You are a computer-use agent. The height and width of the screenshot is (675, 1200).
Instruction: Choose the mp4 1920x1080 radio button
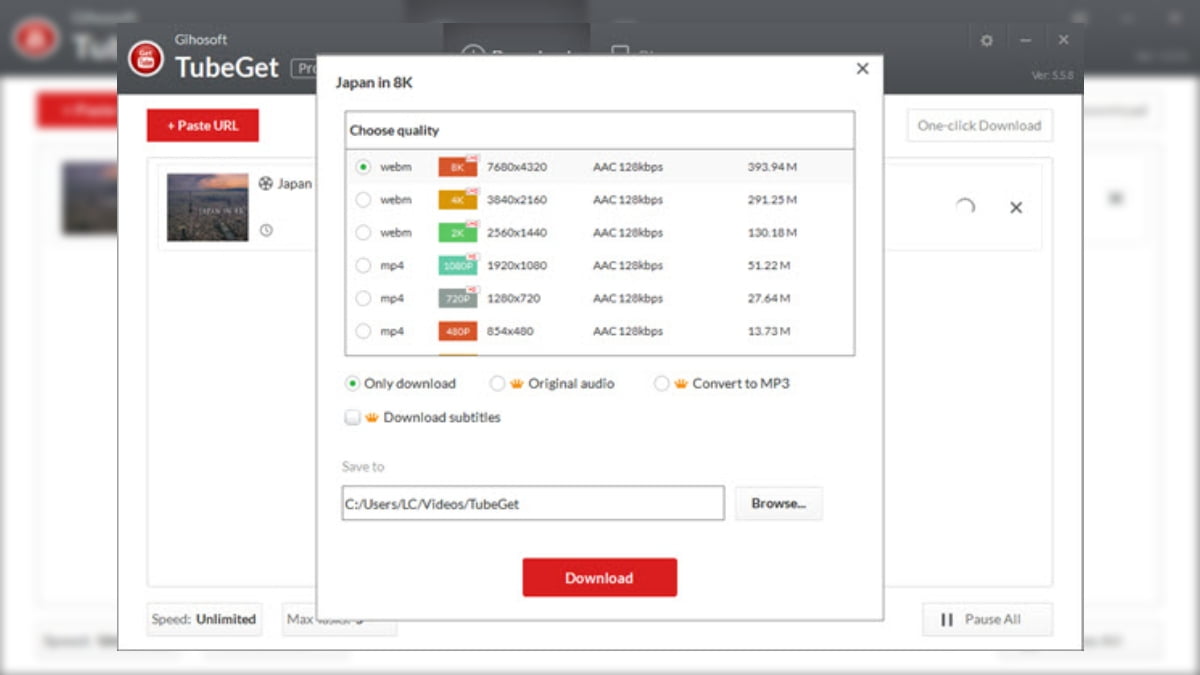[x=363, y=266]
